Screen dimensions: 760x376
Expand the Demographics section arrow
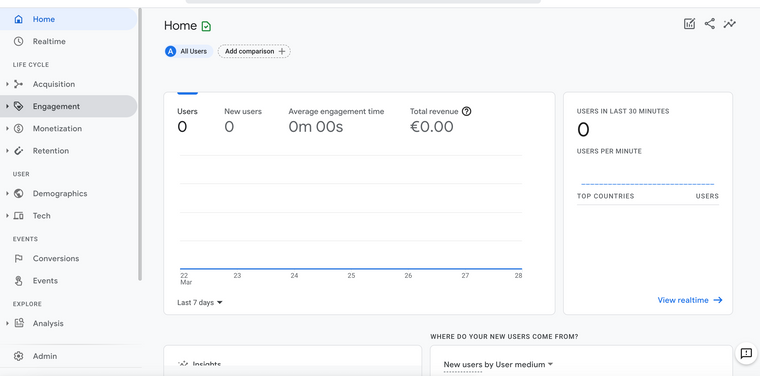[7, 194]
